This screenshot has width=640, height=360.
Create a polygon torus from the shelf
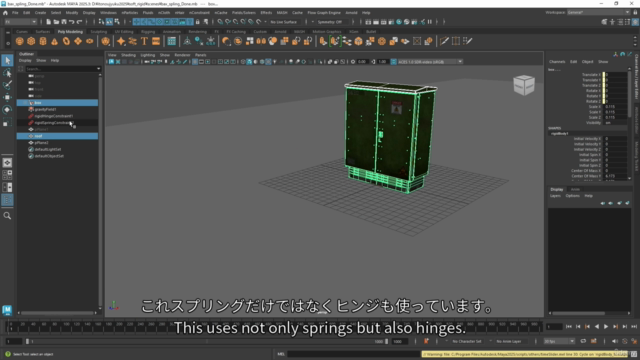[x=66, y=41]
